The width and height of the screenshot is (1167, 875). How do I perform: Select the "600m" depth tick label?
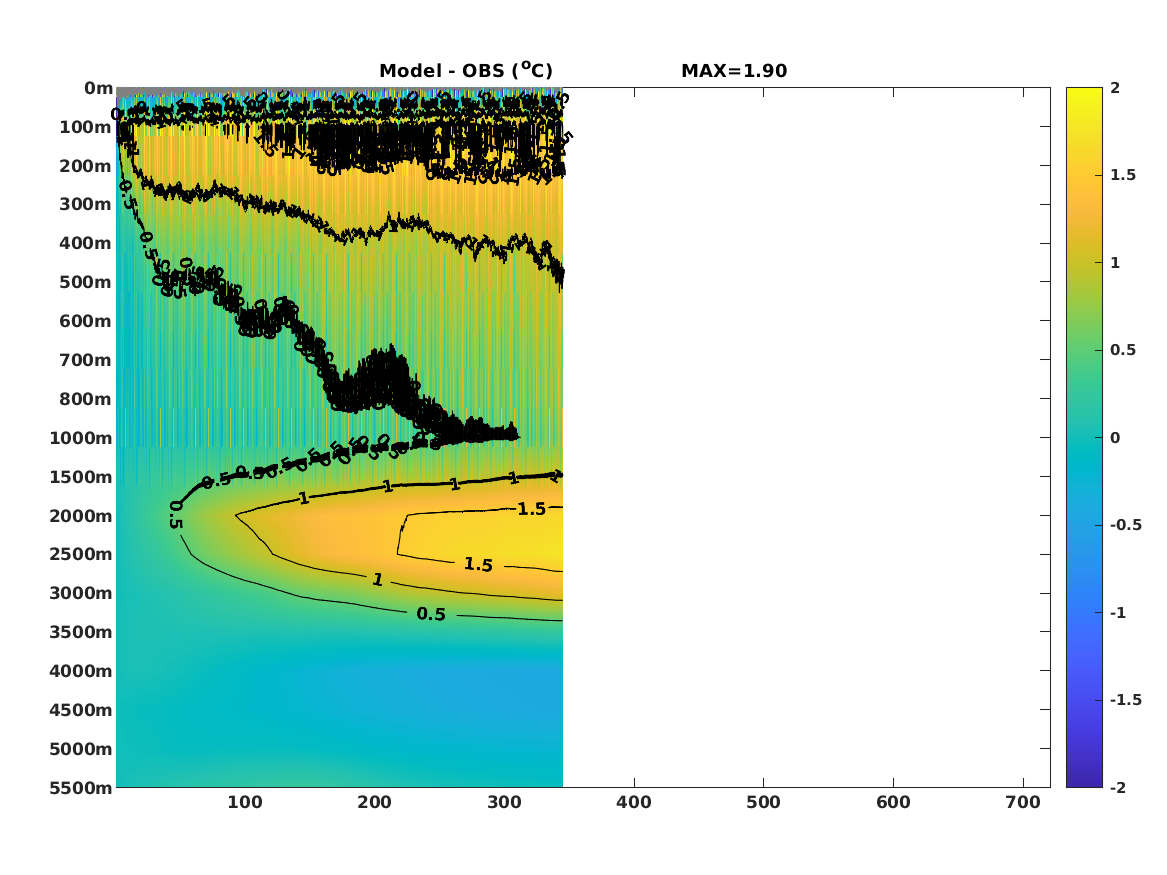point(86,321)
